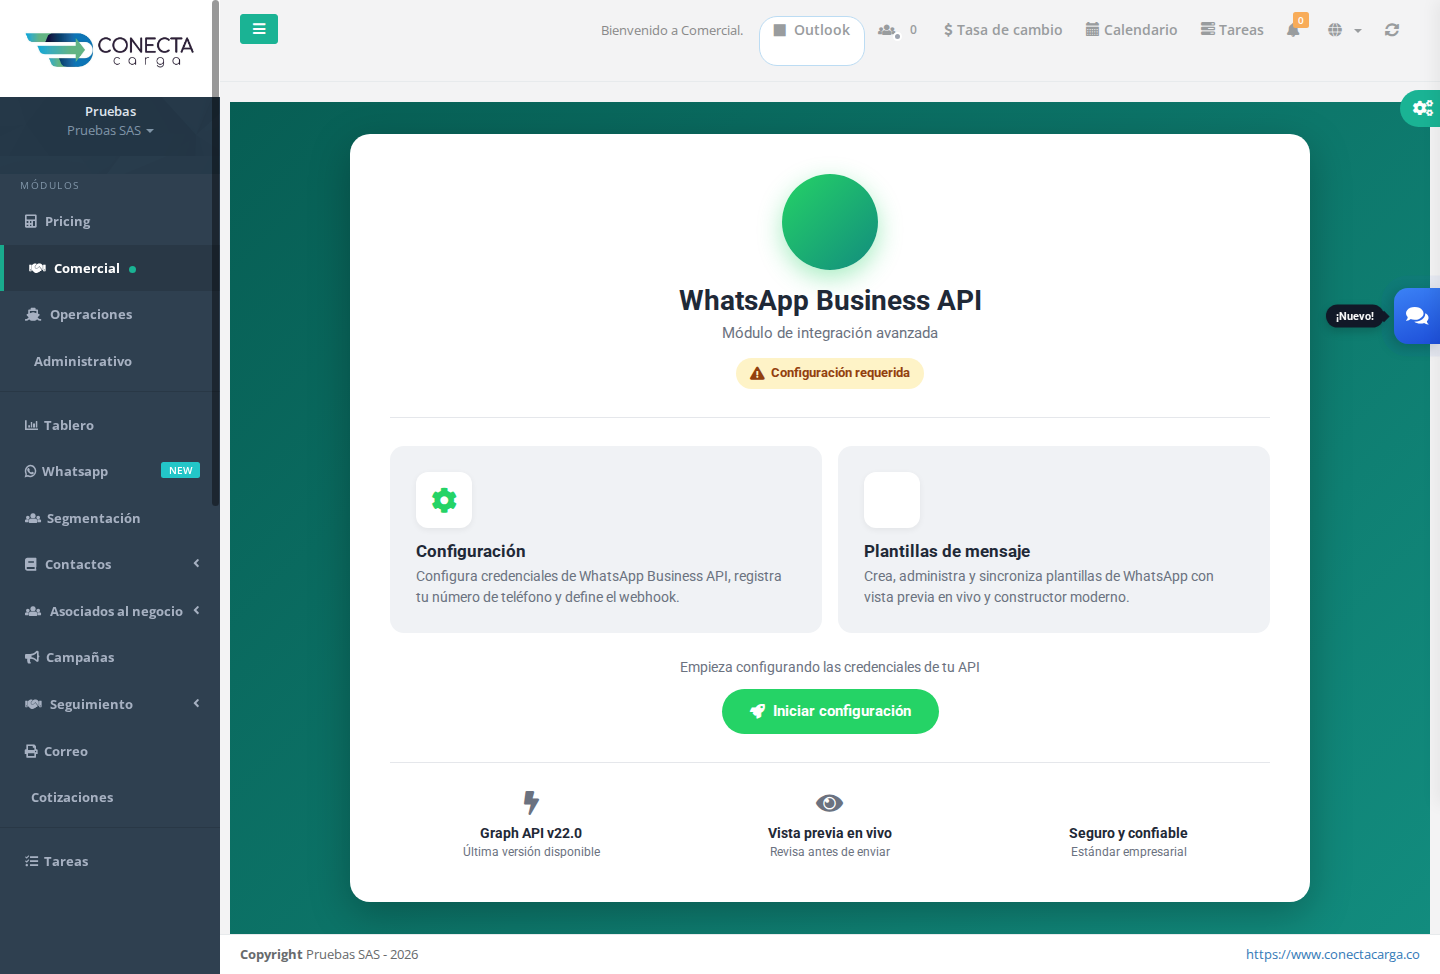Open the notifications bell icon

[1293, 30]
